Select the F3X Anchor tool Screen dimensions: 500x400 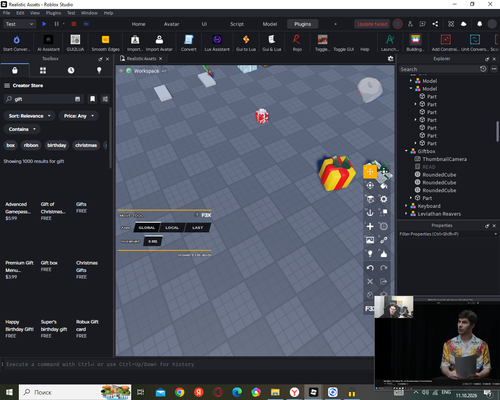click(x=370, y=212)
